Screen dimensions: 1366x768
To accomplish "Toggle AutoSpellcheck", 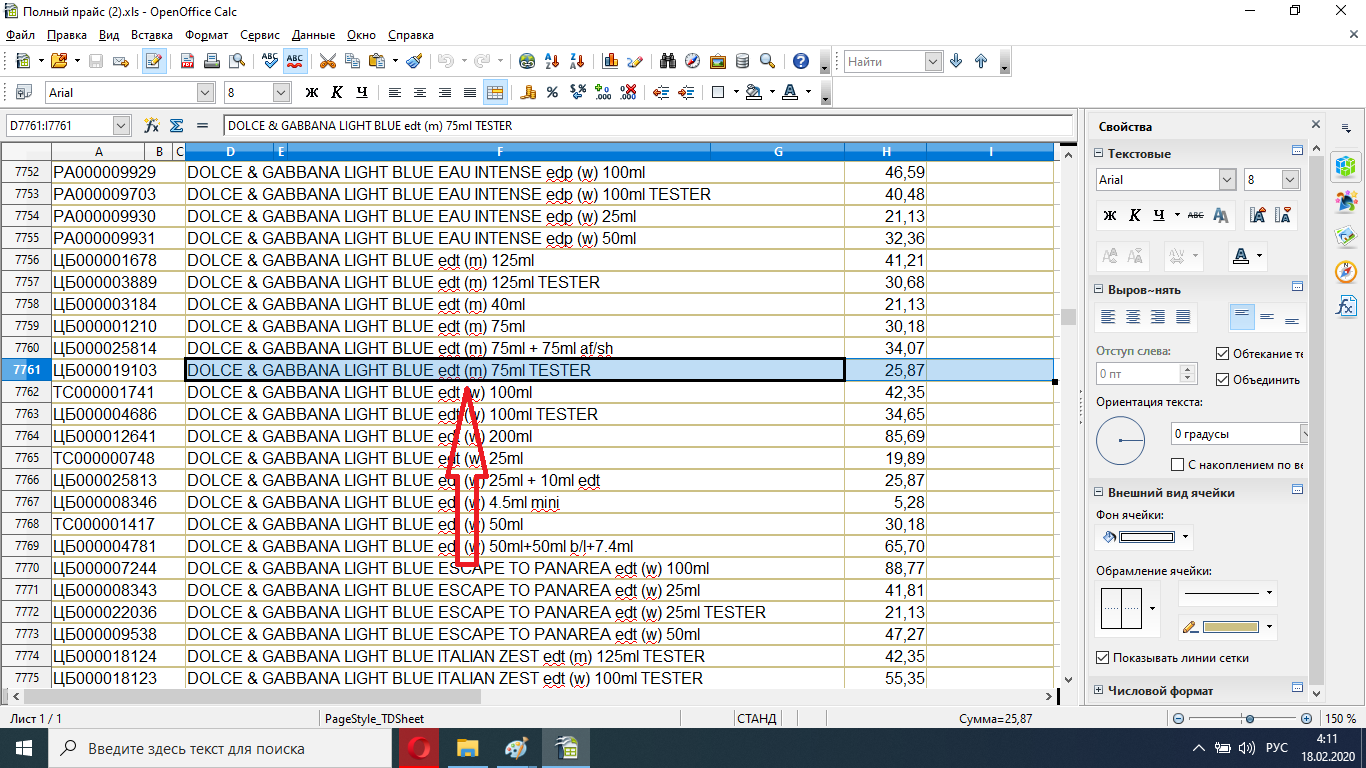I will (x=294, y=61).
